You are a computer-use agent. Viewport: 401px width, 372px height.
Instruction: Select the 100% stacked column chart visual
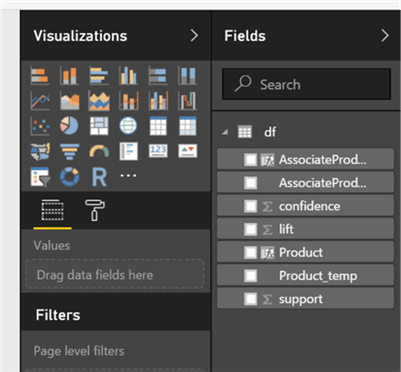[x=187, y=75]
